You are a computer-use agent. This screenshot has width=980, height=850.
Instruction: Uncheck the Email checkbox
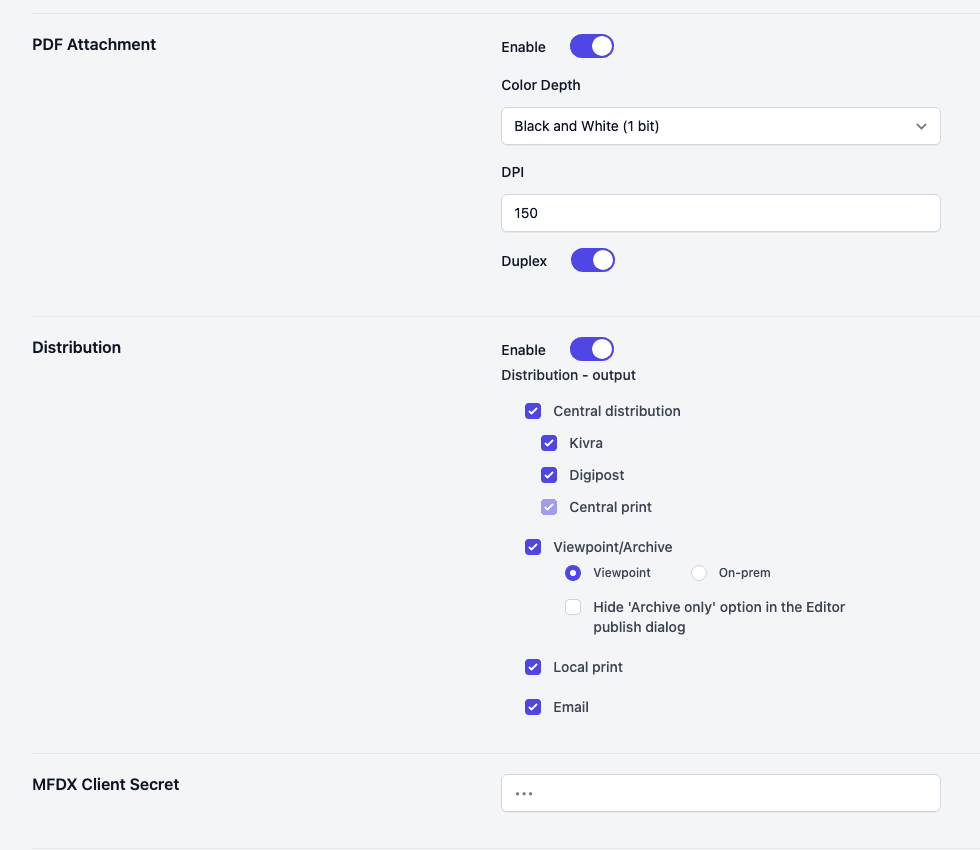pos(533,707)
